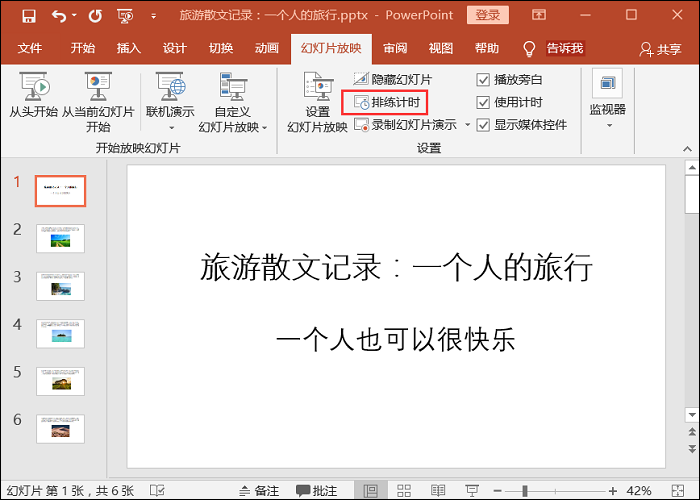Click the zoom out minus button

[x=498, y=491]
